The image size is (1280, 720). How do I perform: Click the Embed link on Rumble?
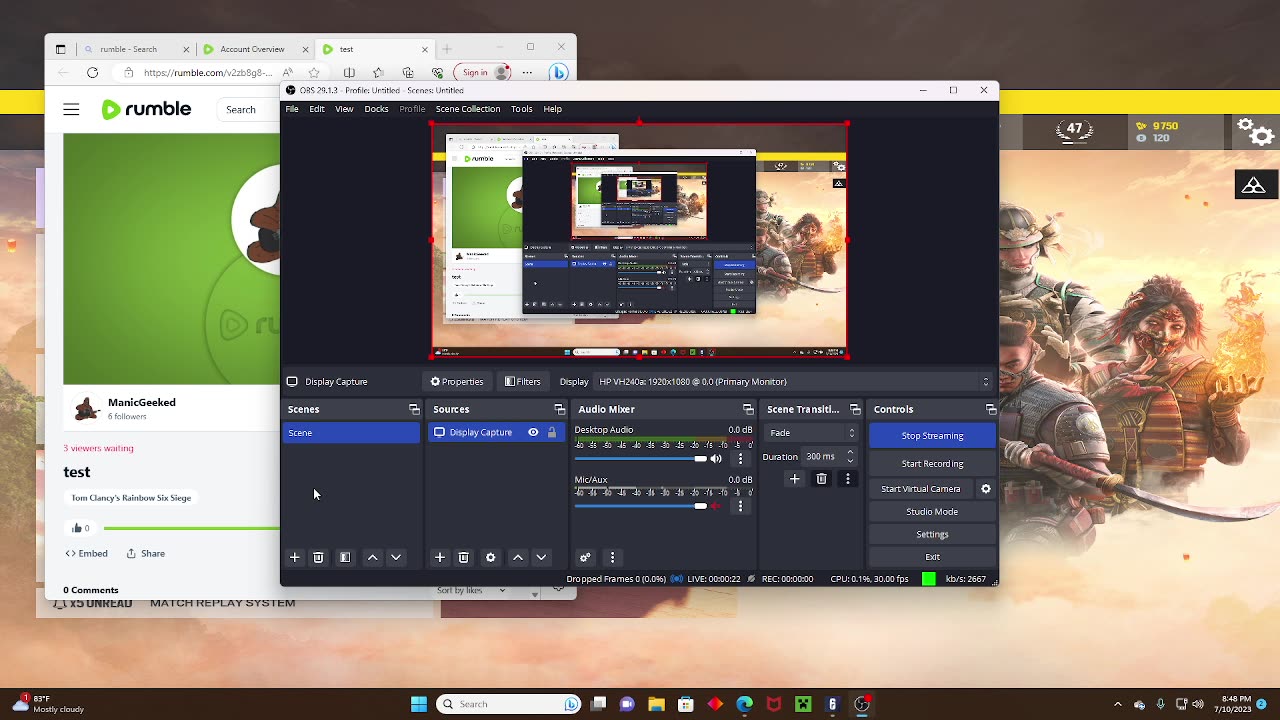86,553
